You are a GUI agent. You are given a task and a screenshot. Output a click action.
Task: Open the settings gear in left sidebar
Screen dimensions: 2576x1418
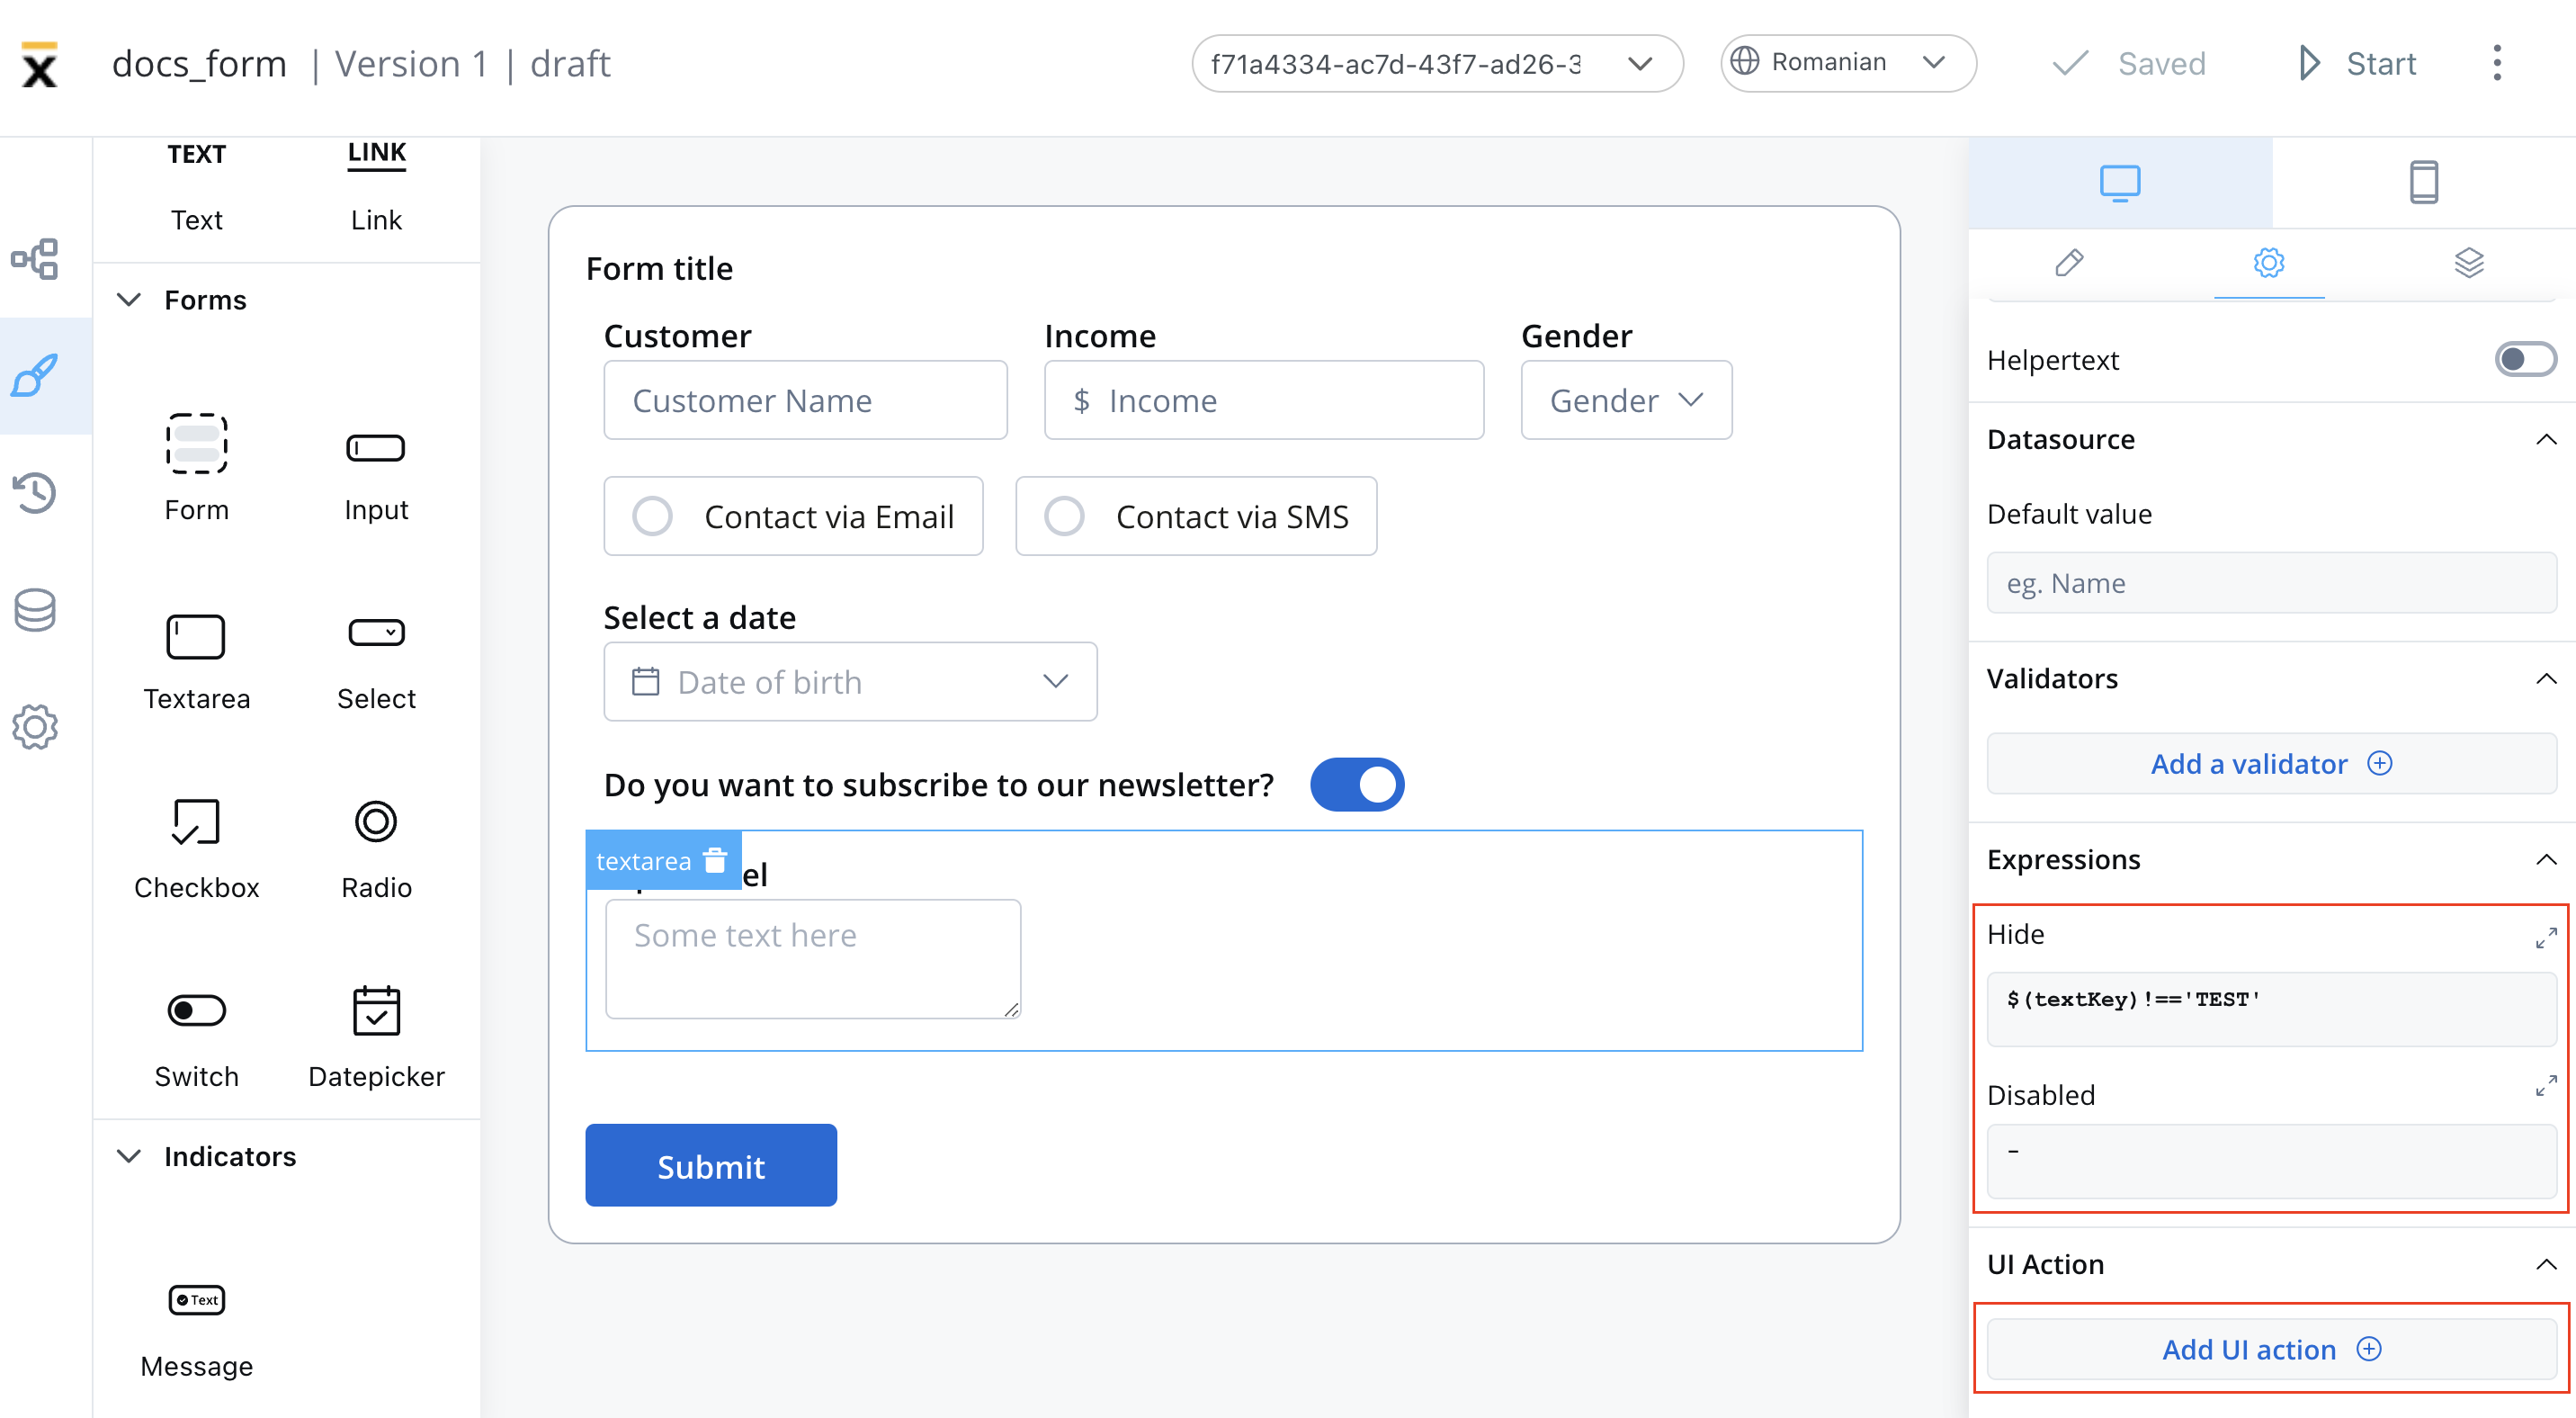pyautogui.click(x=35, y=727)
